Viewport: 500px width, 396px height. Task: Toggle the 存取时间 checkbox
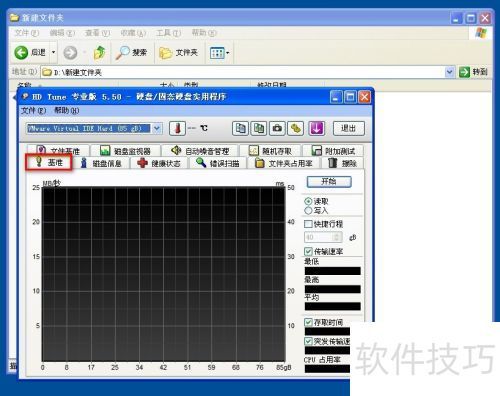tap(308, 322)
